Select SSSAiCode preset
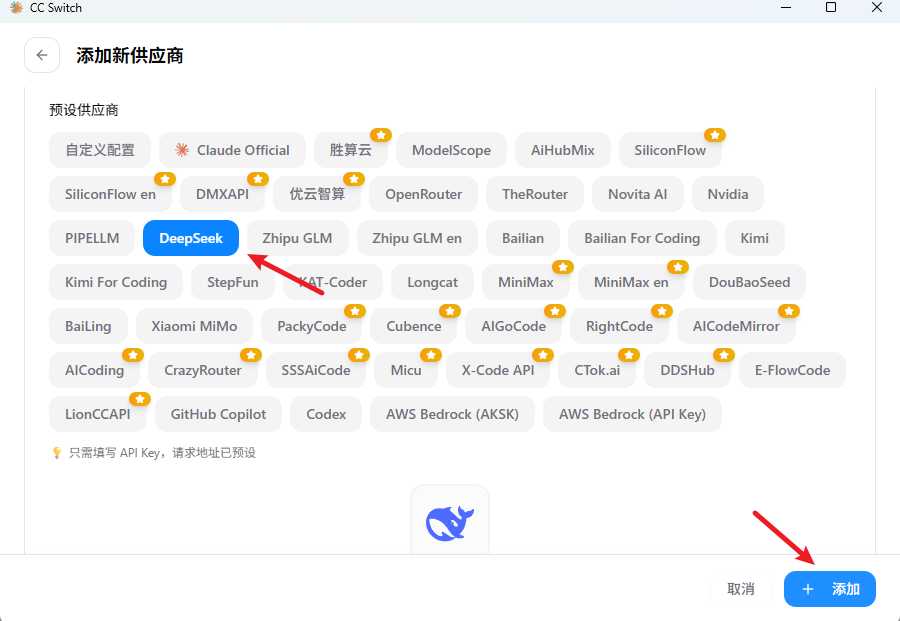This screenshot has height=621, width=900. coord(316,370)
